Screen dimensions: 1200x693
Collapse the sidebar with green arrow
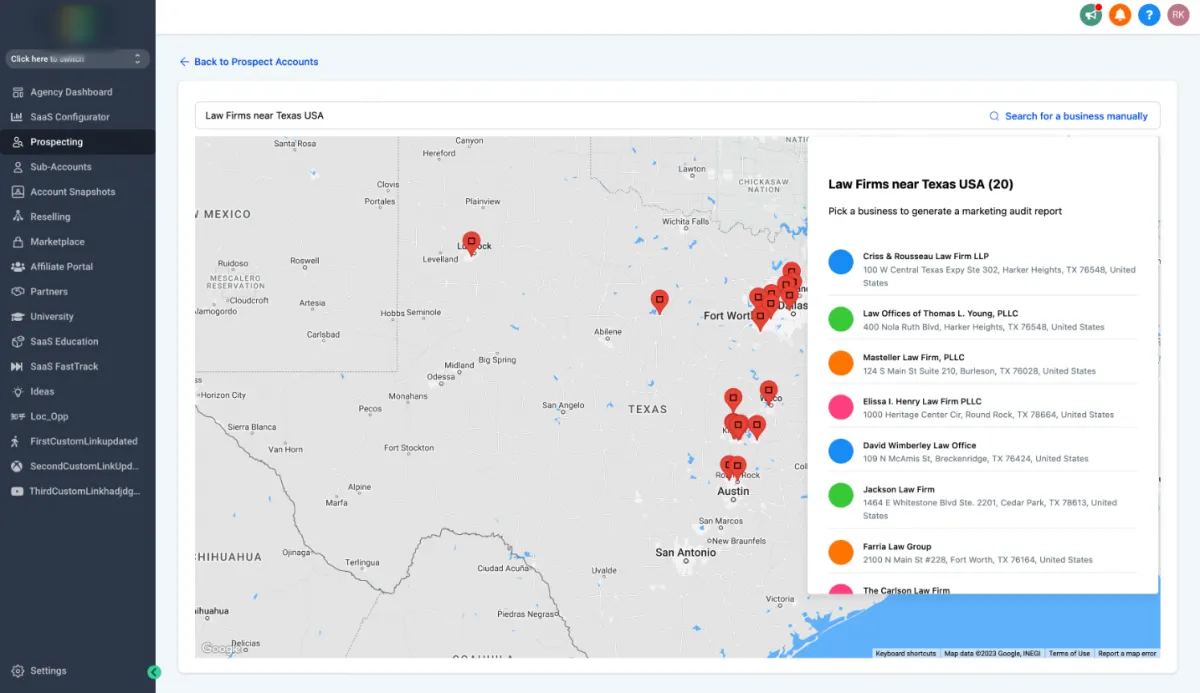point(154,672)
